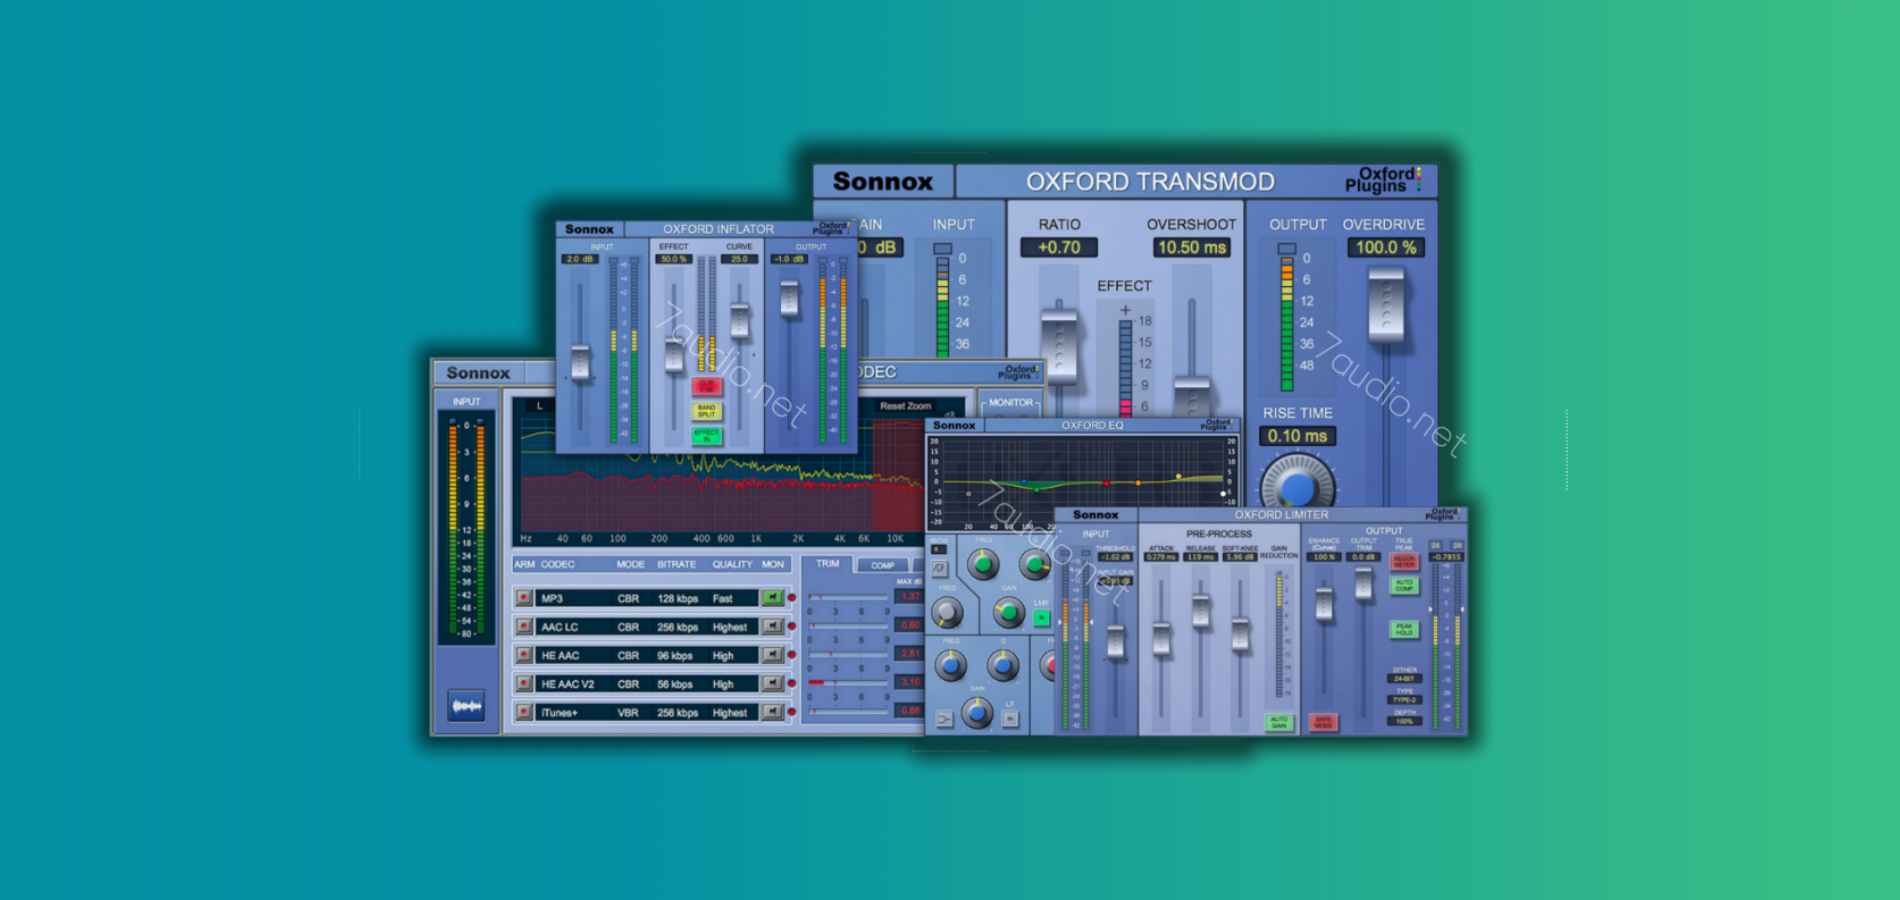Image resolution: width=1900 pixels, height=900 pixels.
Task: Click the red Safe Mode button in Limiter
Action: pos(1323,722)
